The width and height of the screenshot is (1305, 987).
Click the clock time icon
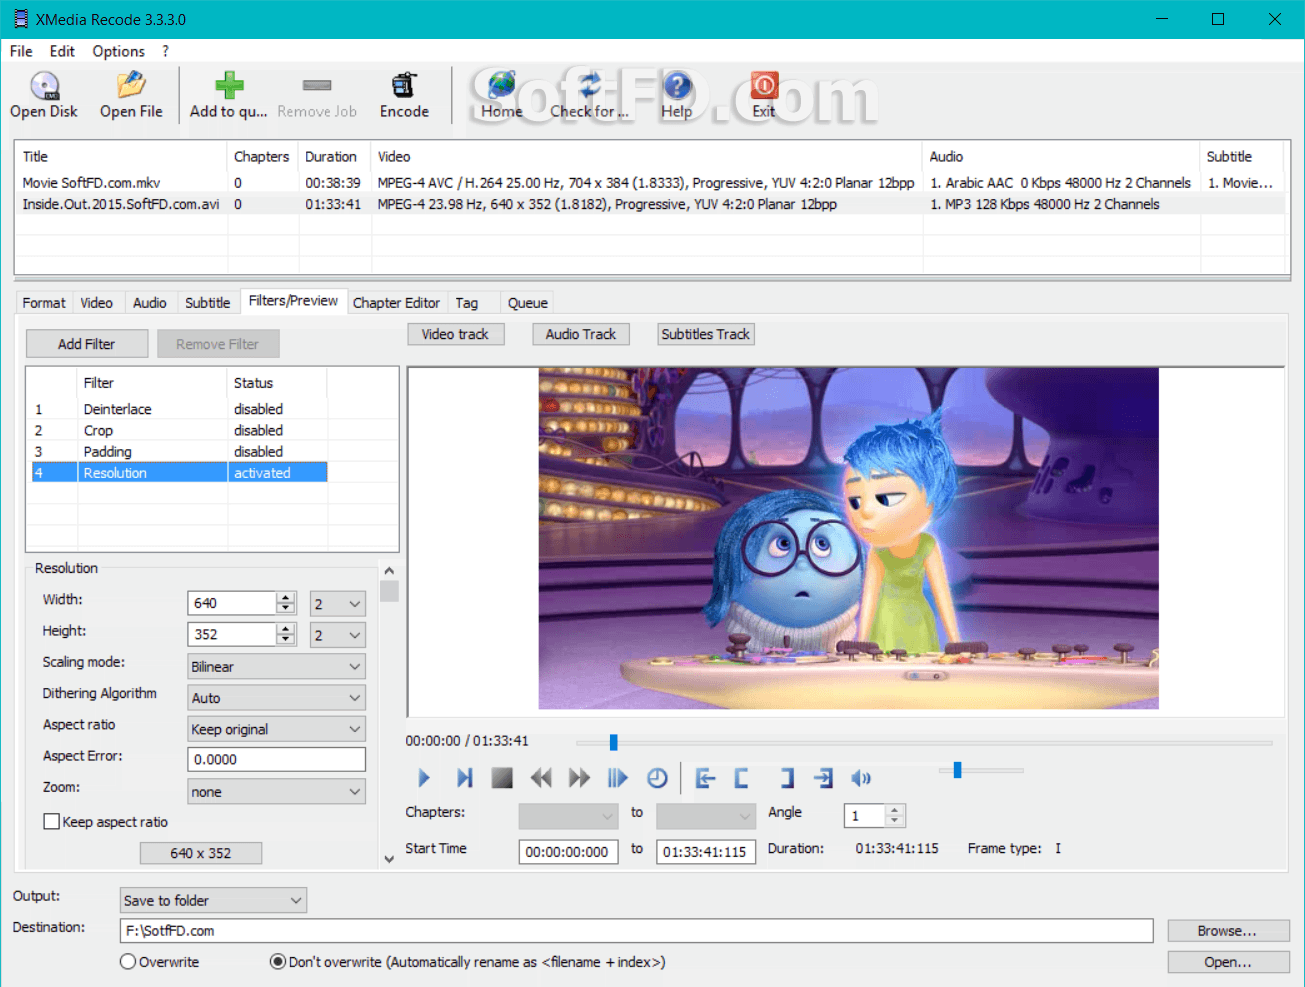pyautogui.click(x=657, y=778)
